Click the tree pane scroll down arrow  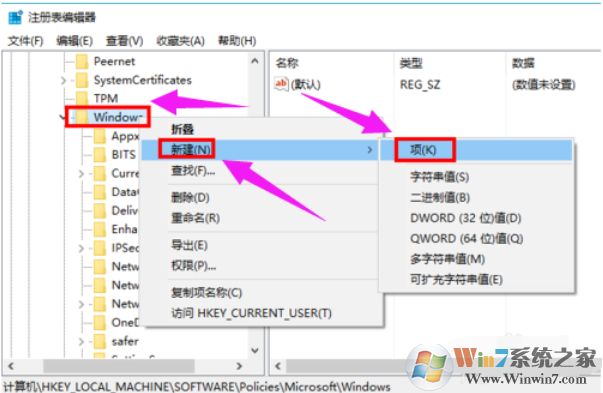255,350
